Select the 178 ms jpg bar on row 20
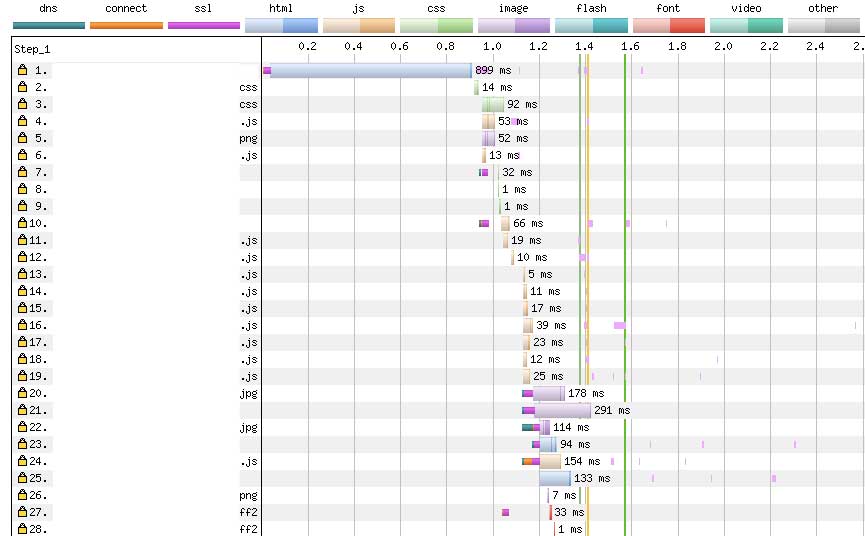This screenshot has width=865, height=536. pyautogui.click(x=548, y=394)
